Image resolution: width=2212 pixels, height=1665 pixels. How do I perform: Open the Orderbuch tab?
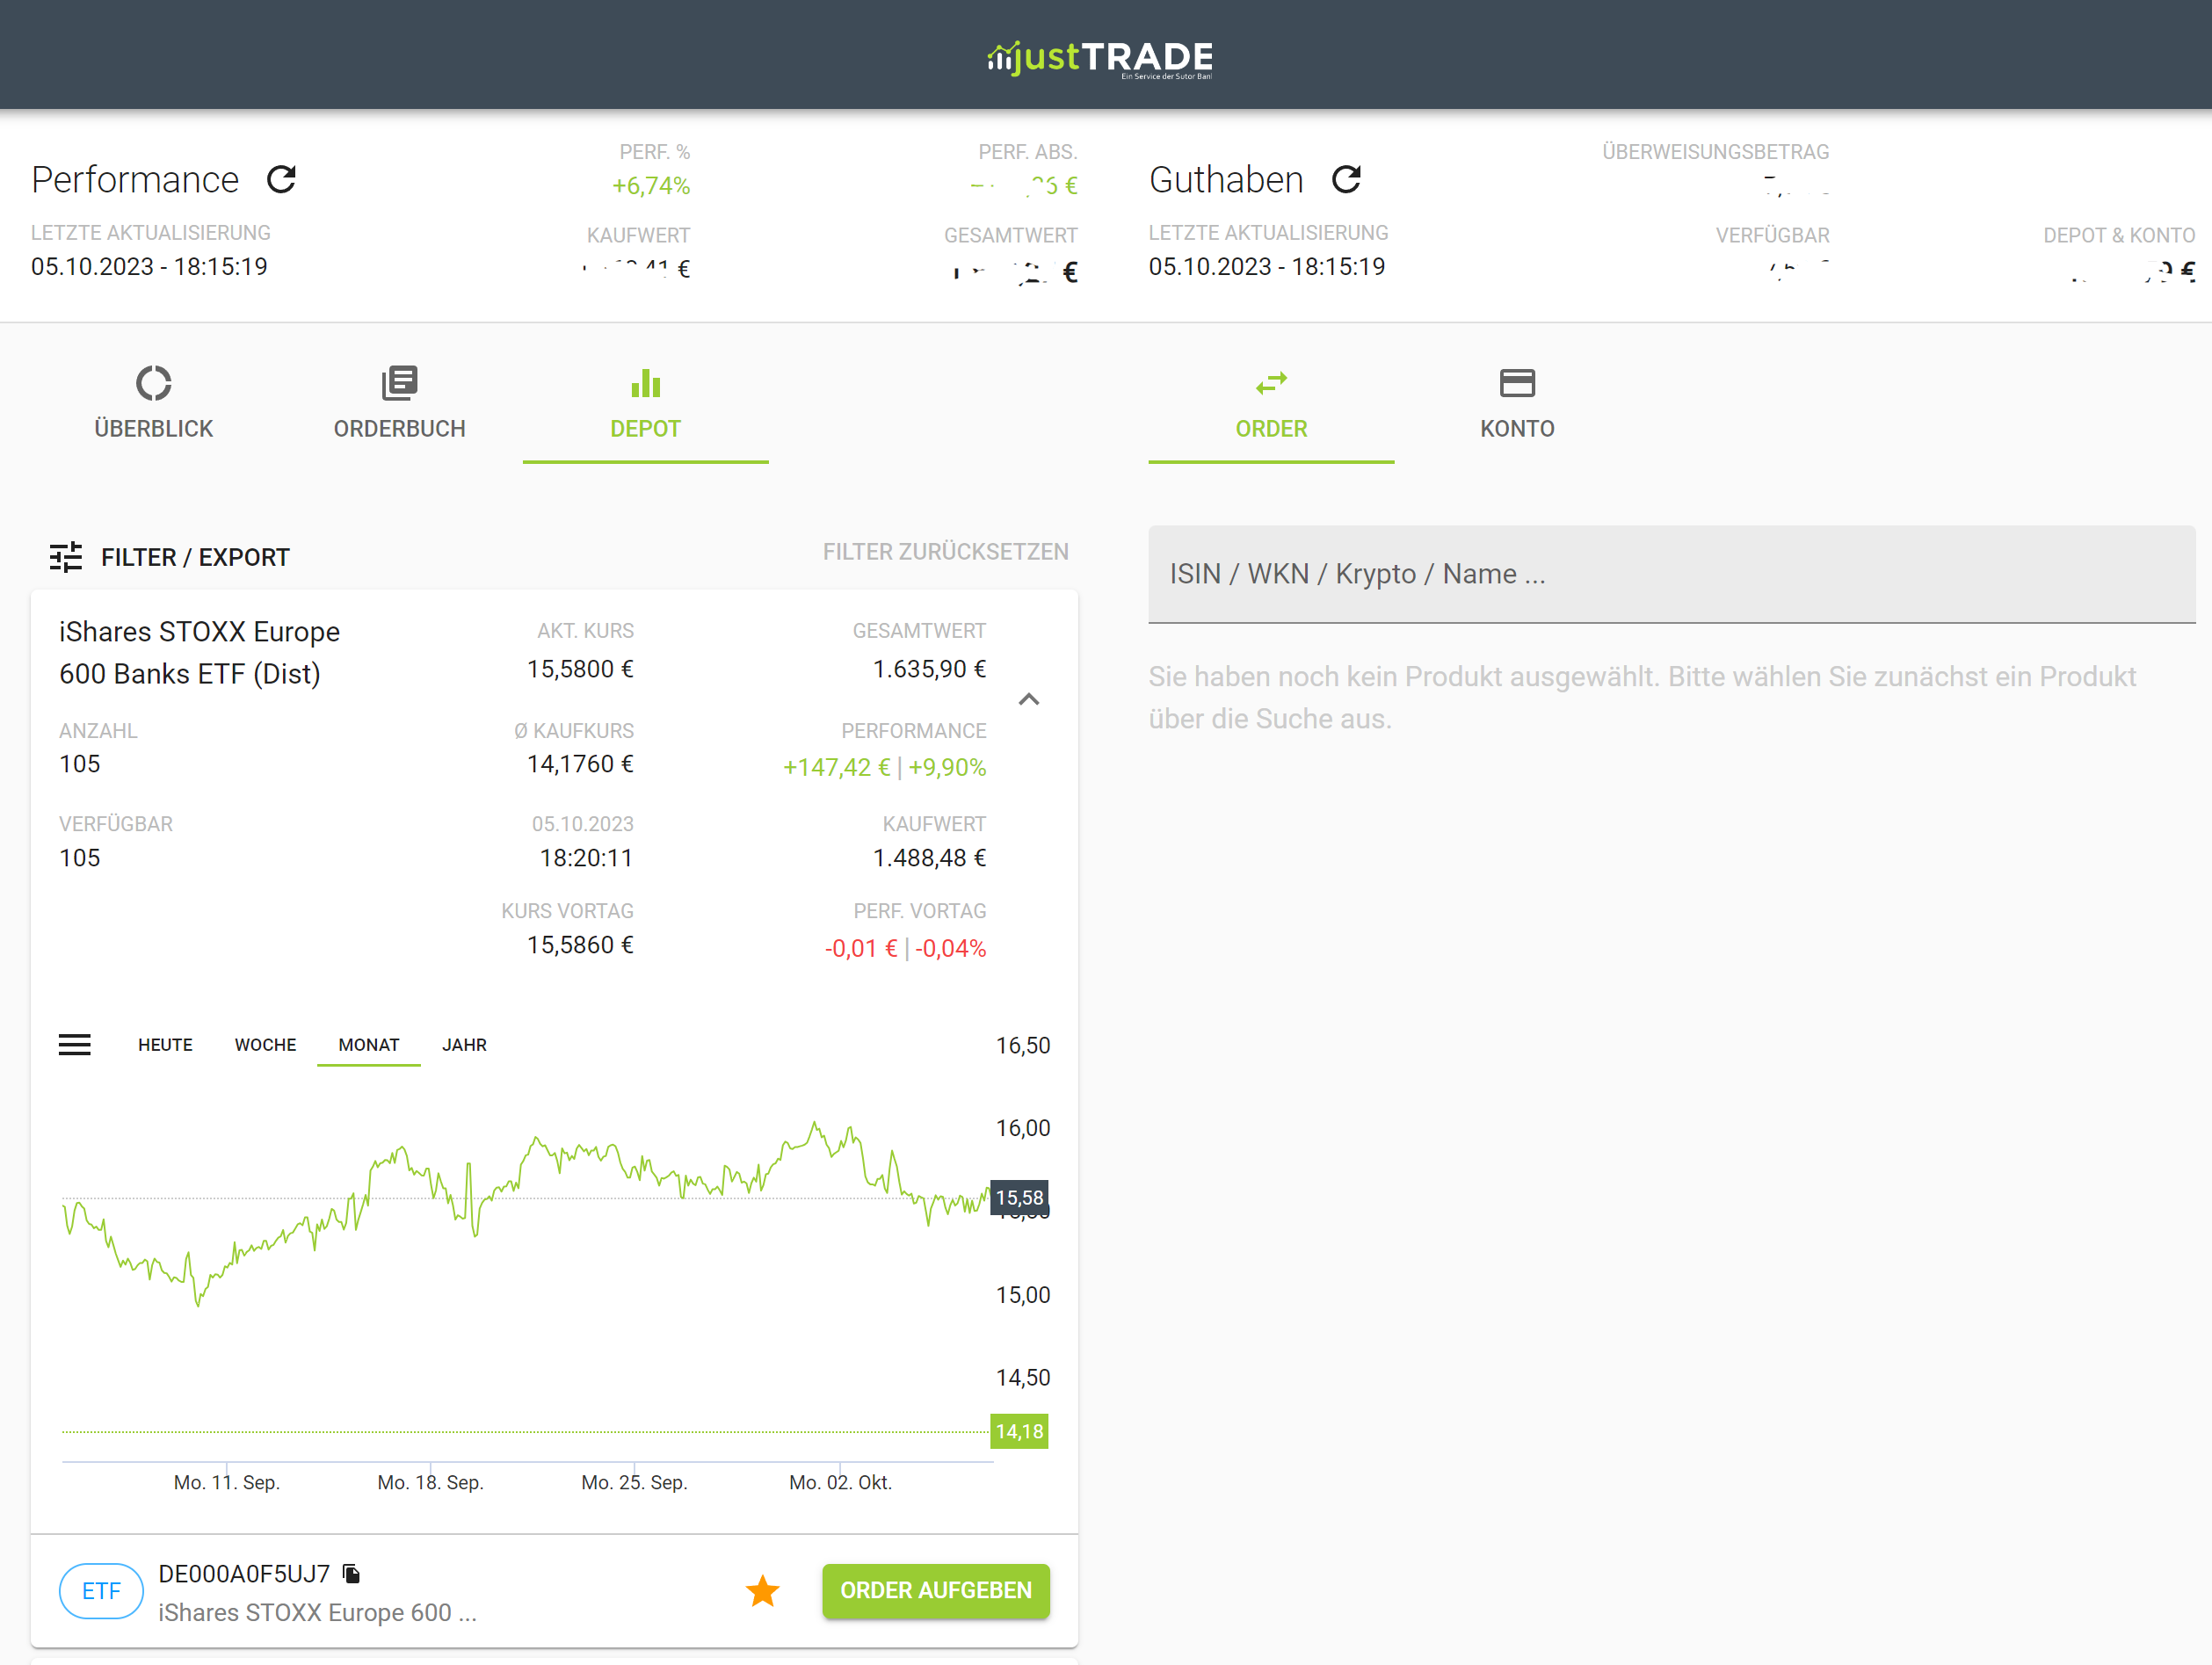(x=399, y=403)
